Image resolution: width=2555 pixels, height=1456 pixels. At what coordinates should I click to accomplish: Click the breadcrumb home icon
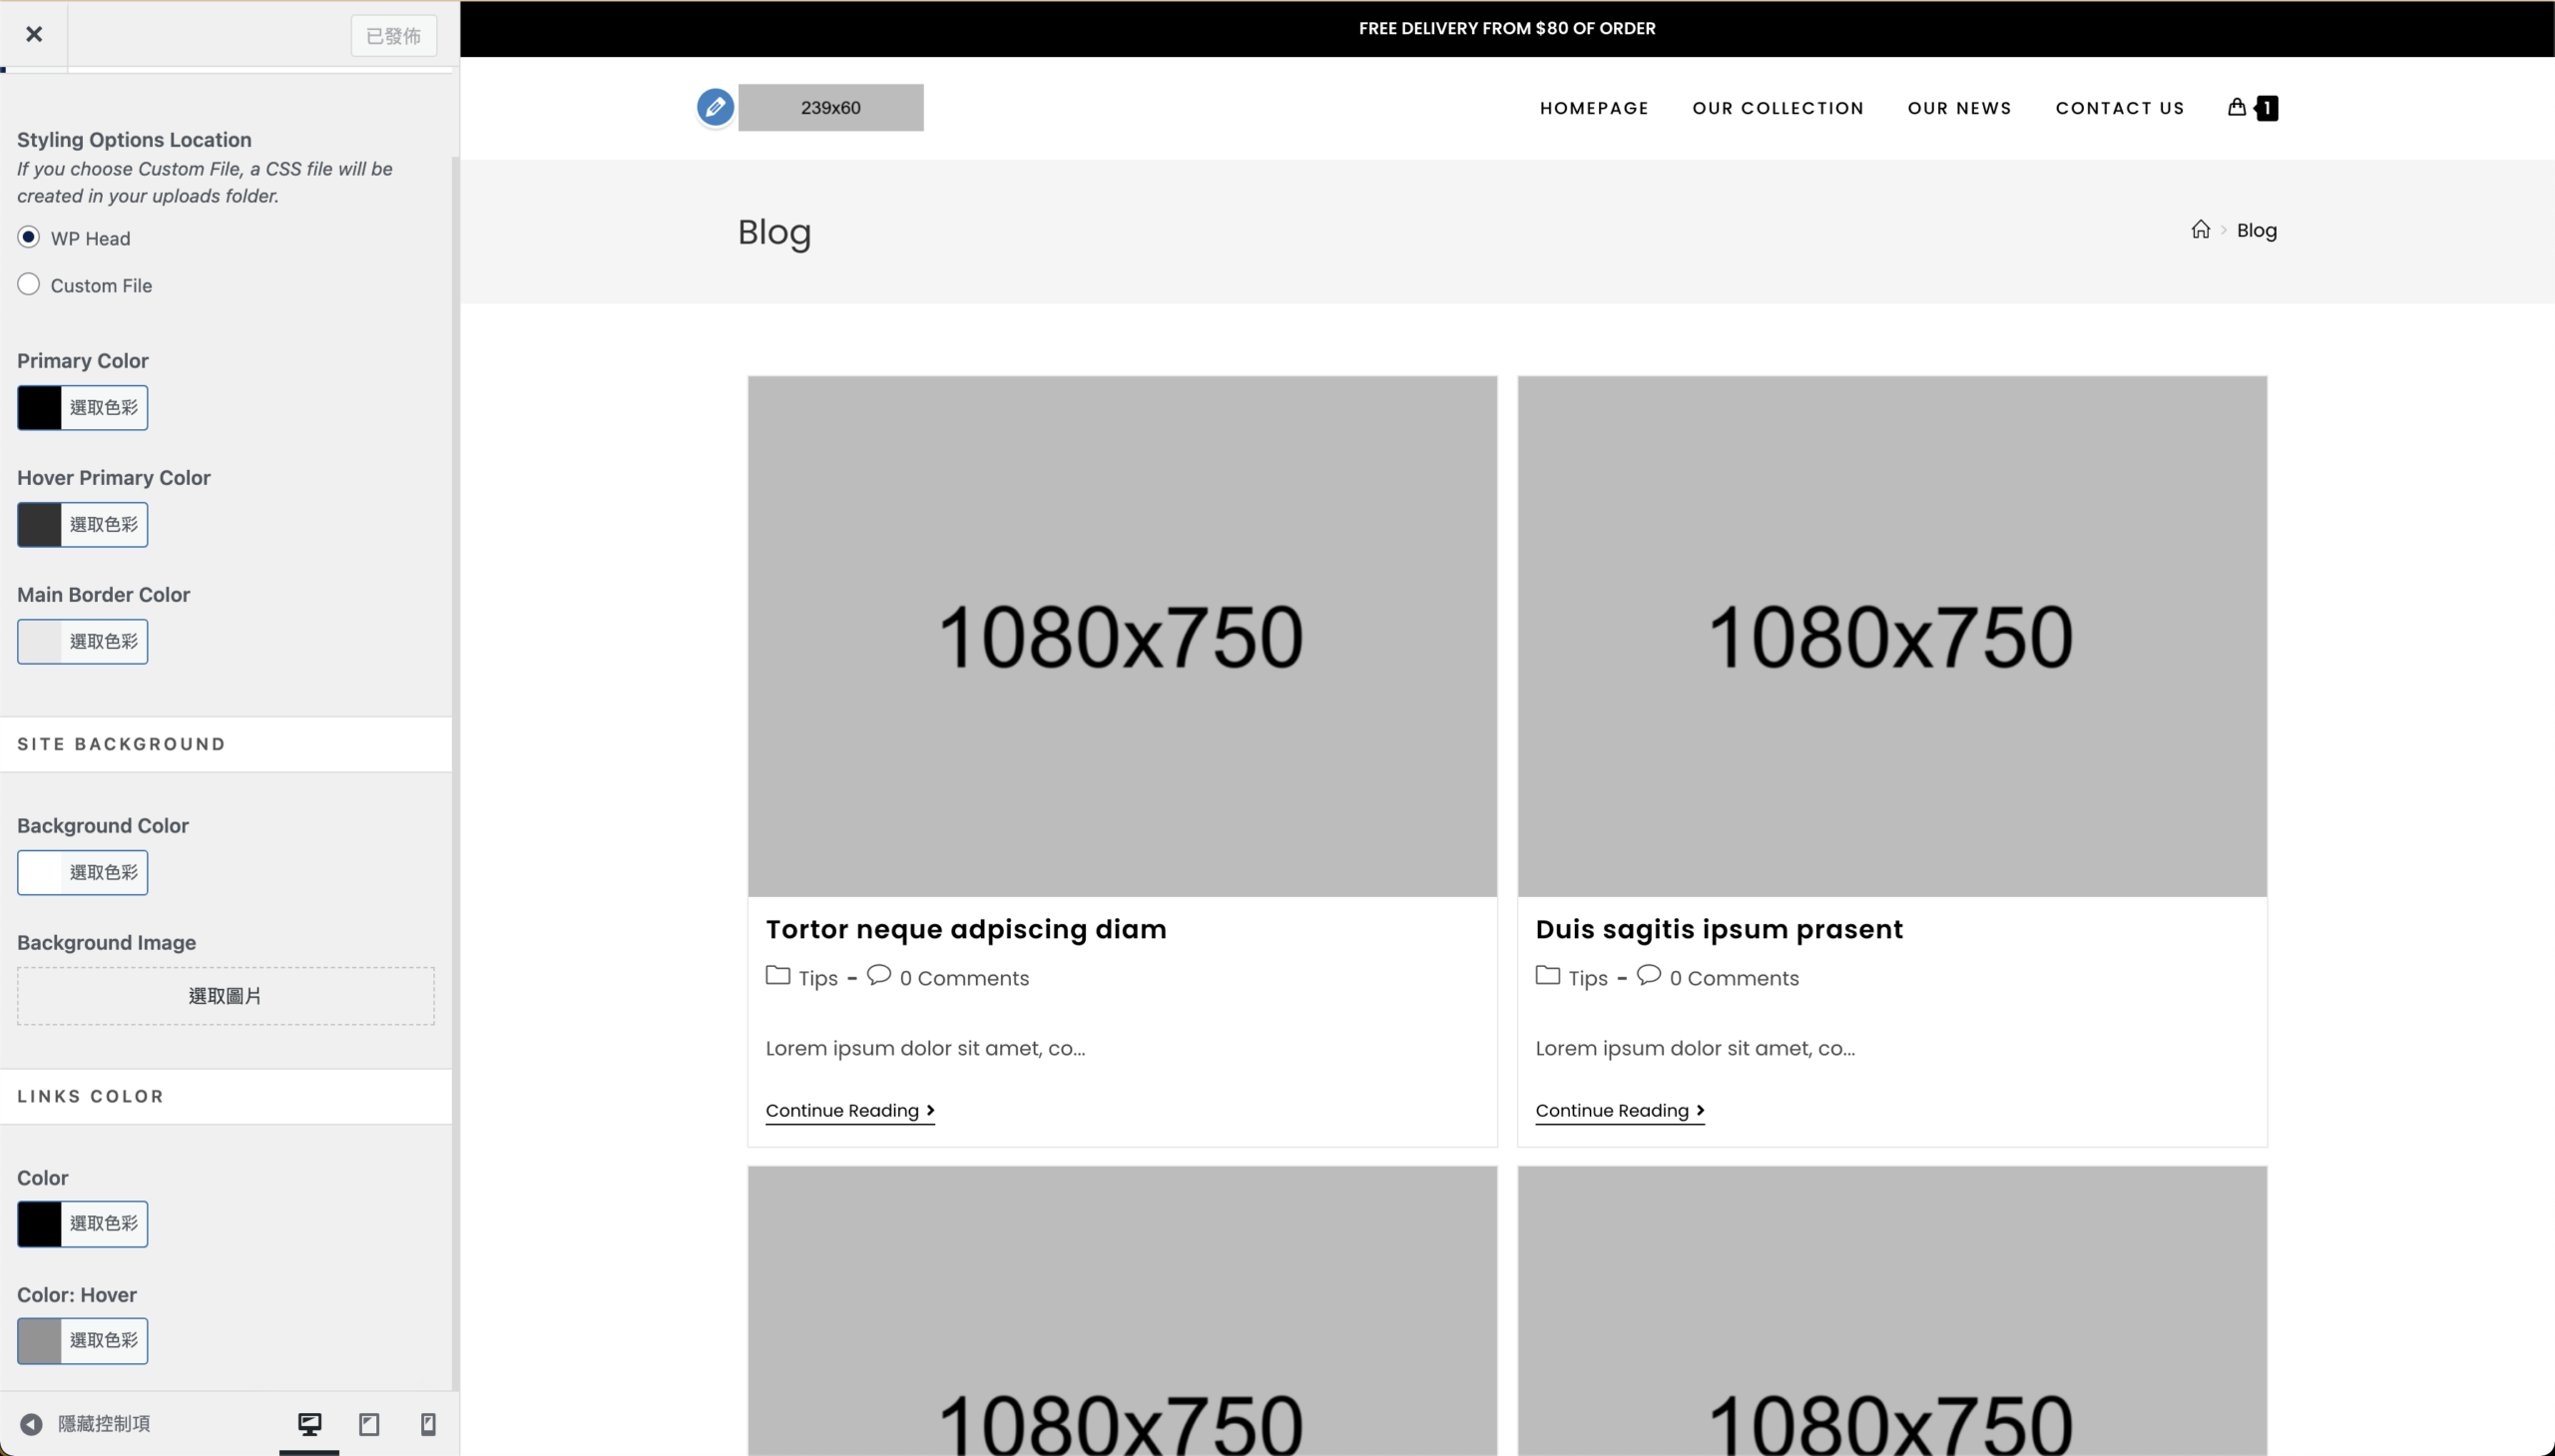click(2200, 230)
